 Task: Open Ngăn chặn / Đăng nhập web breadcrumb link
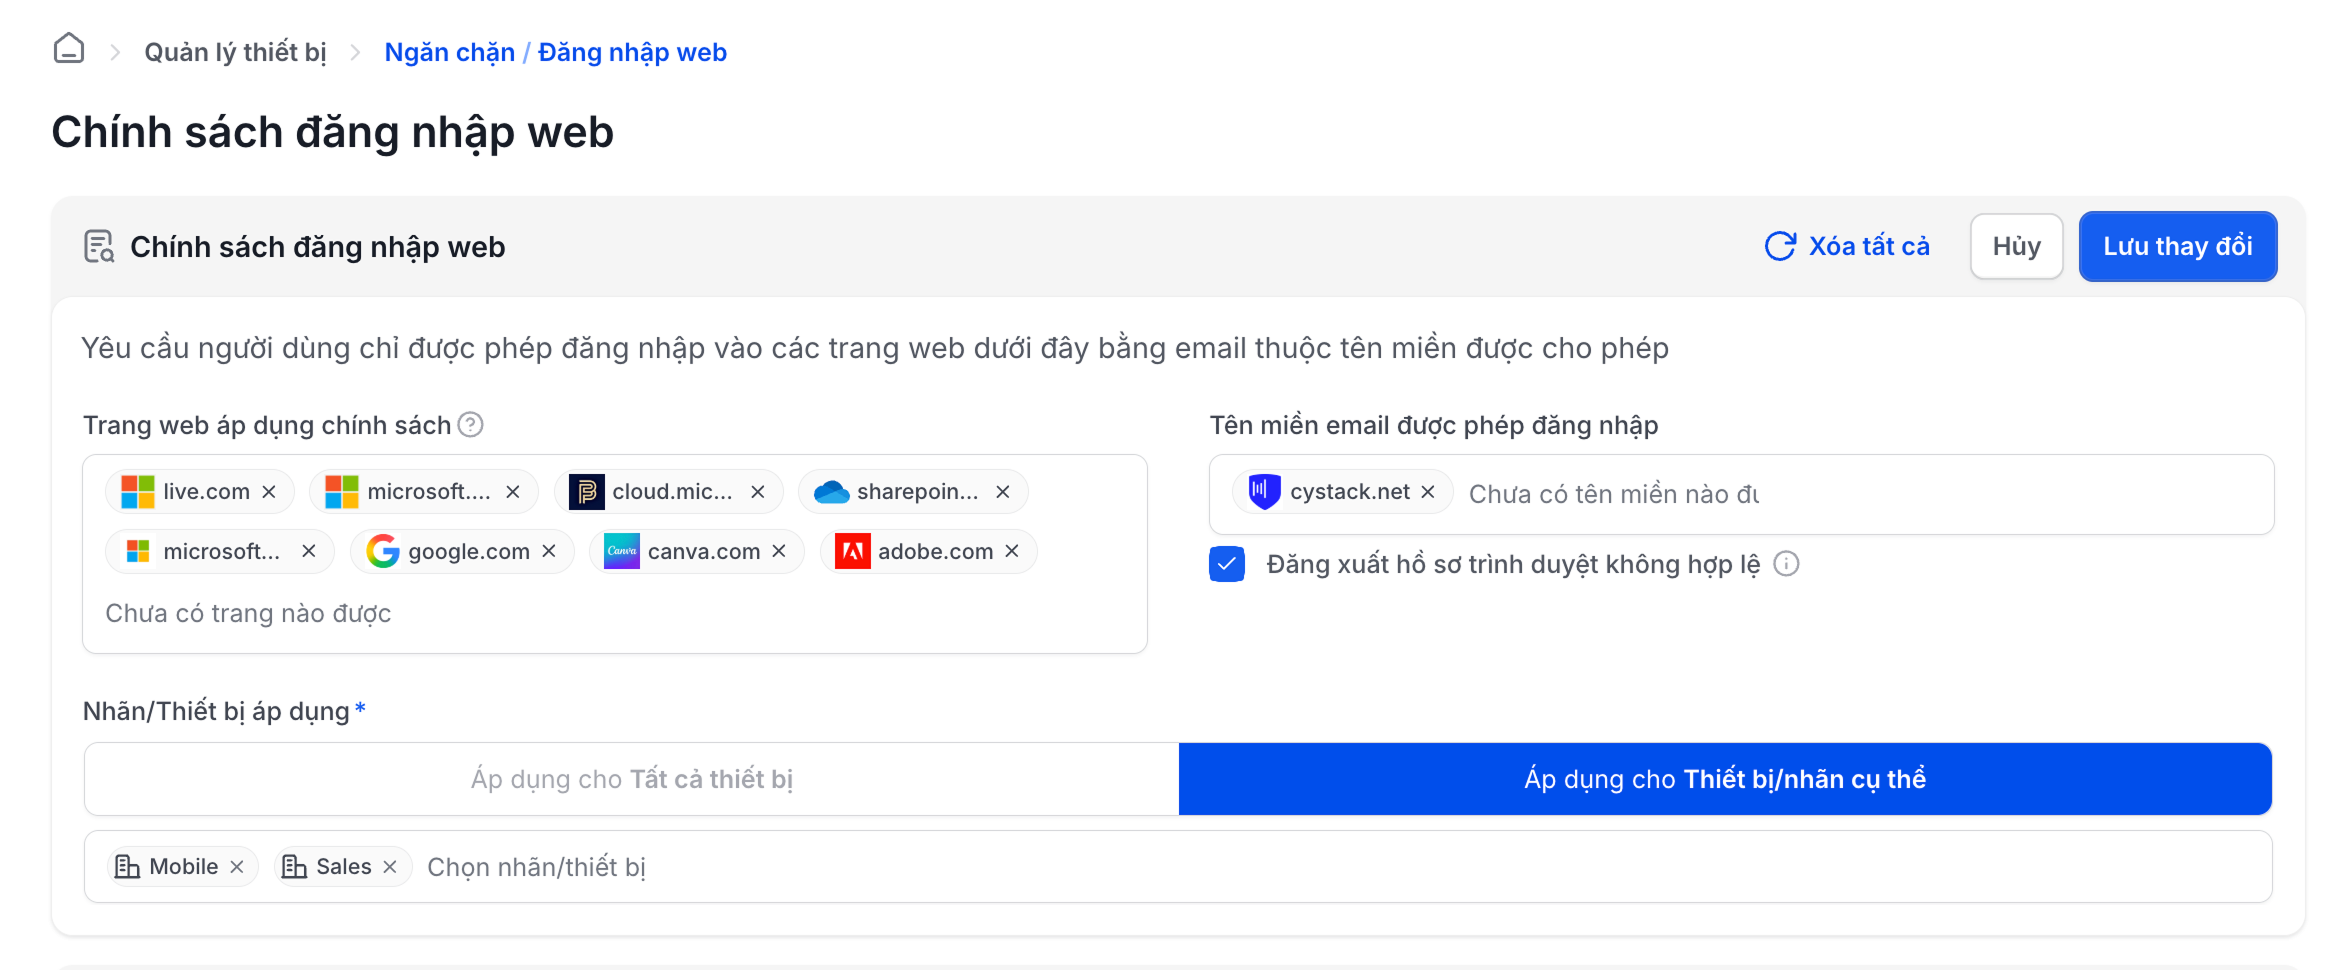(x=556, y=51)
